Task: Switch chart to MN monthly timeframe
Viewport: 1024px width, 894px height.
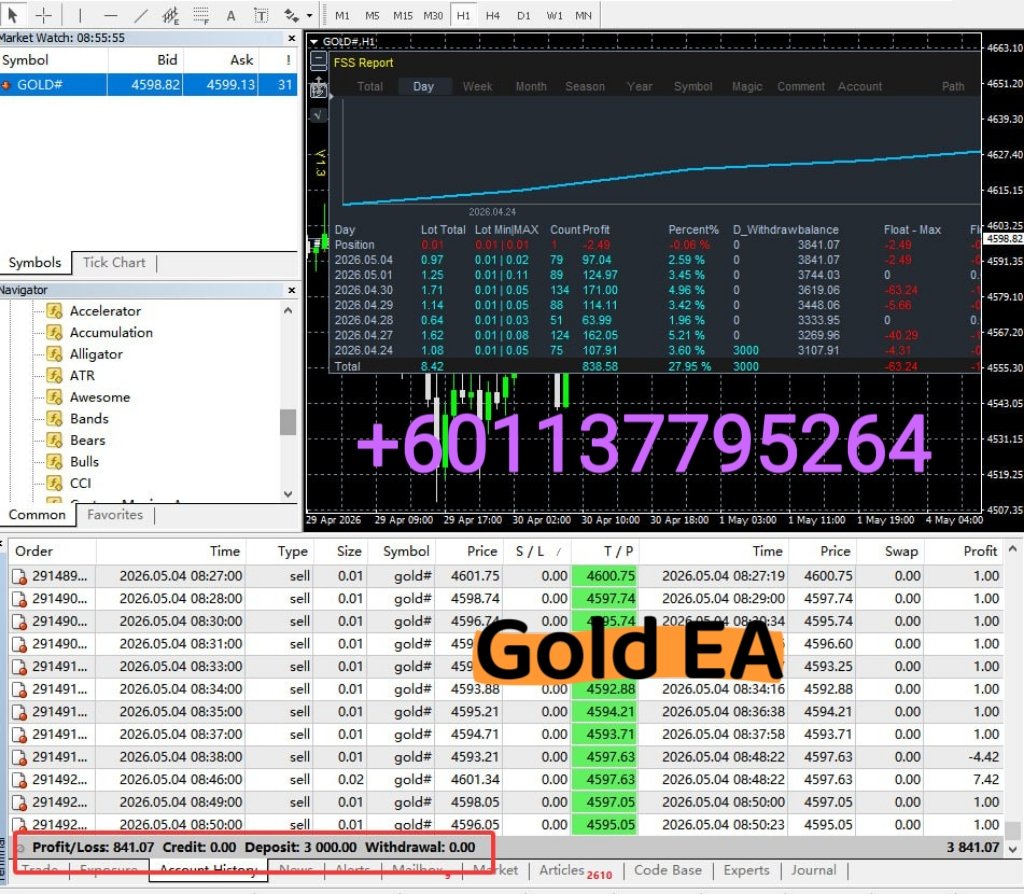Action: [x=583, y=15]
